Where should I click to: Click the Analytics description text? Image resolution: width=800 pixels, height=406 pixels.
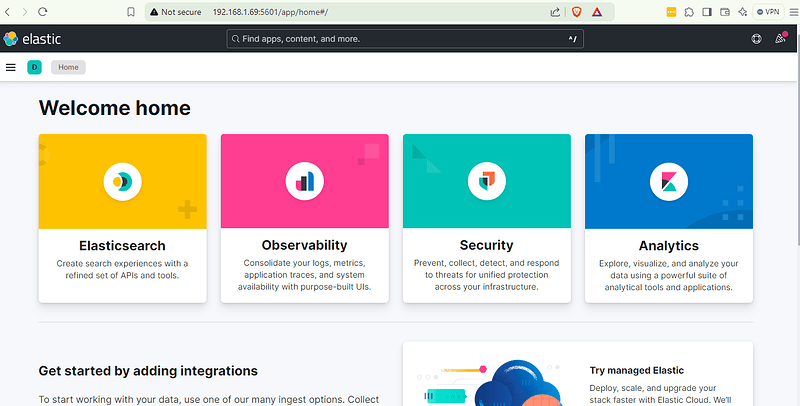pos(669,275)
